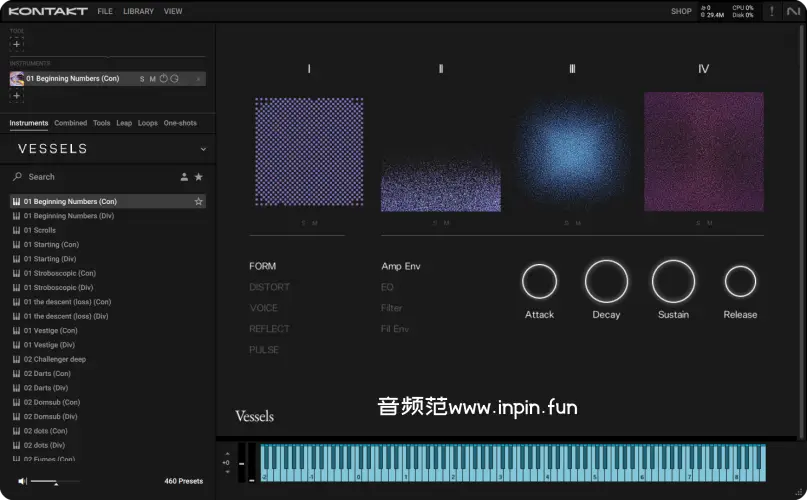This screenshot has height=500, width=807.
Task: Switch to the Loops tab
Action: click(x=148, y=123)
